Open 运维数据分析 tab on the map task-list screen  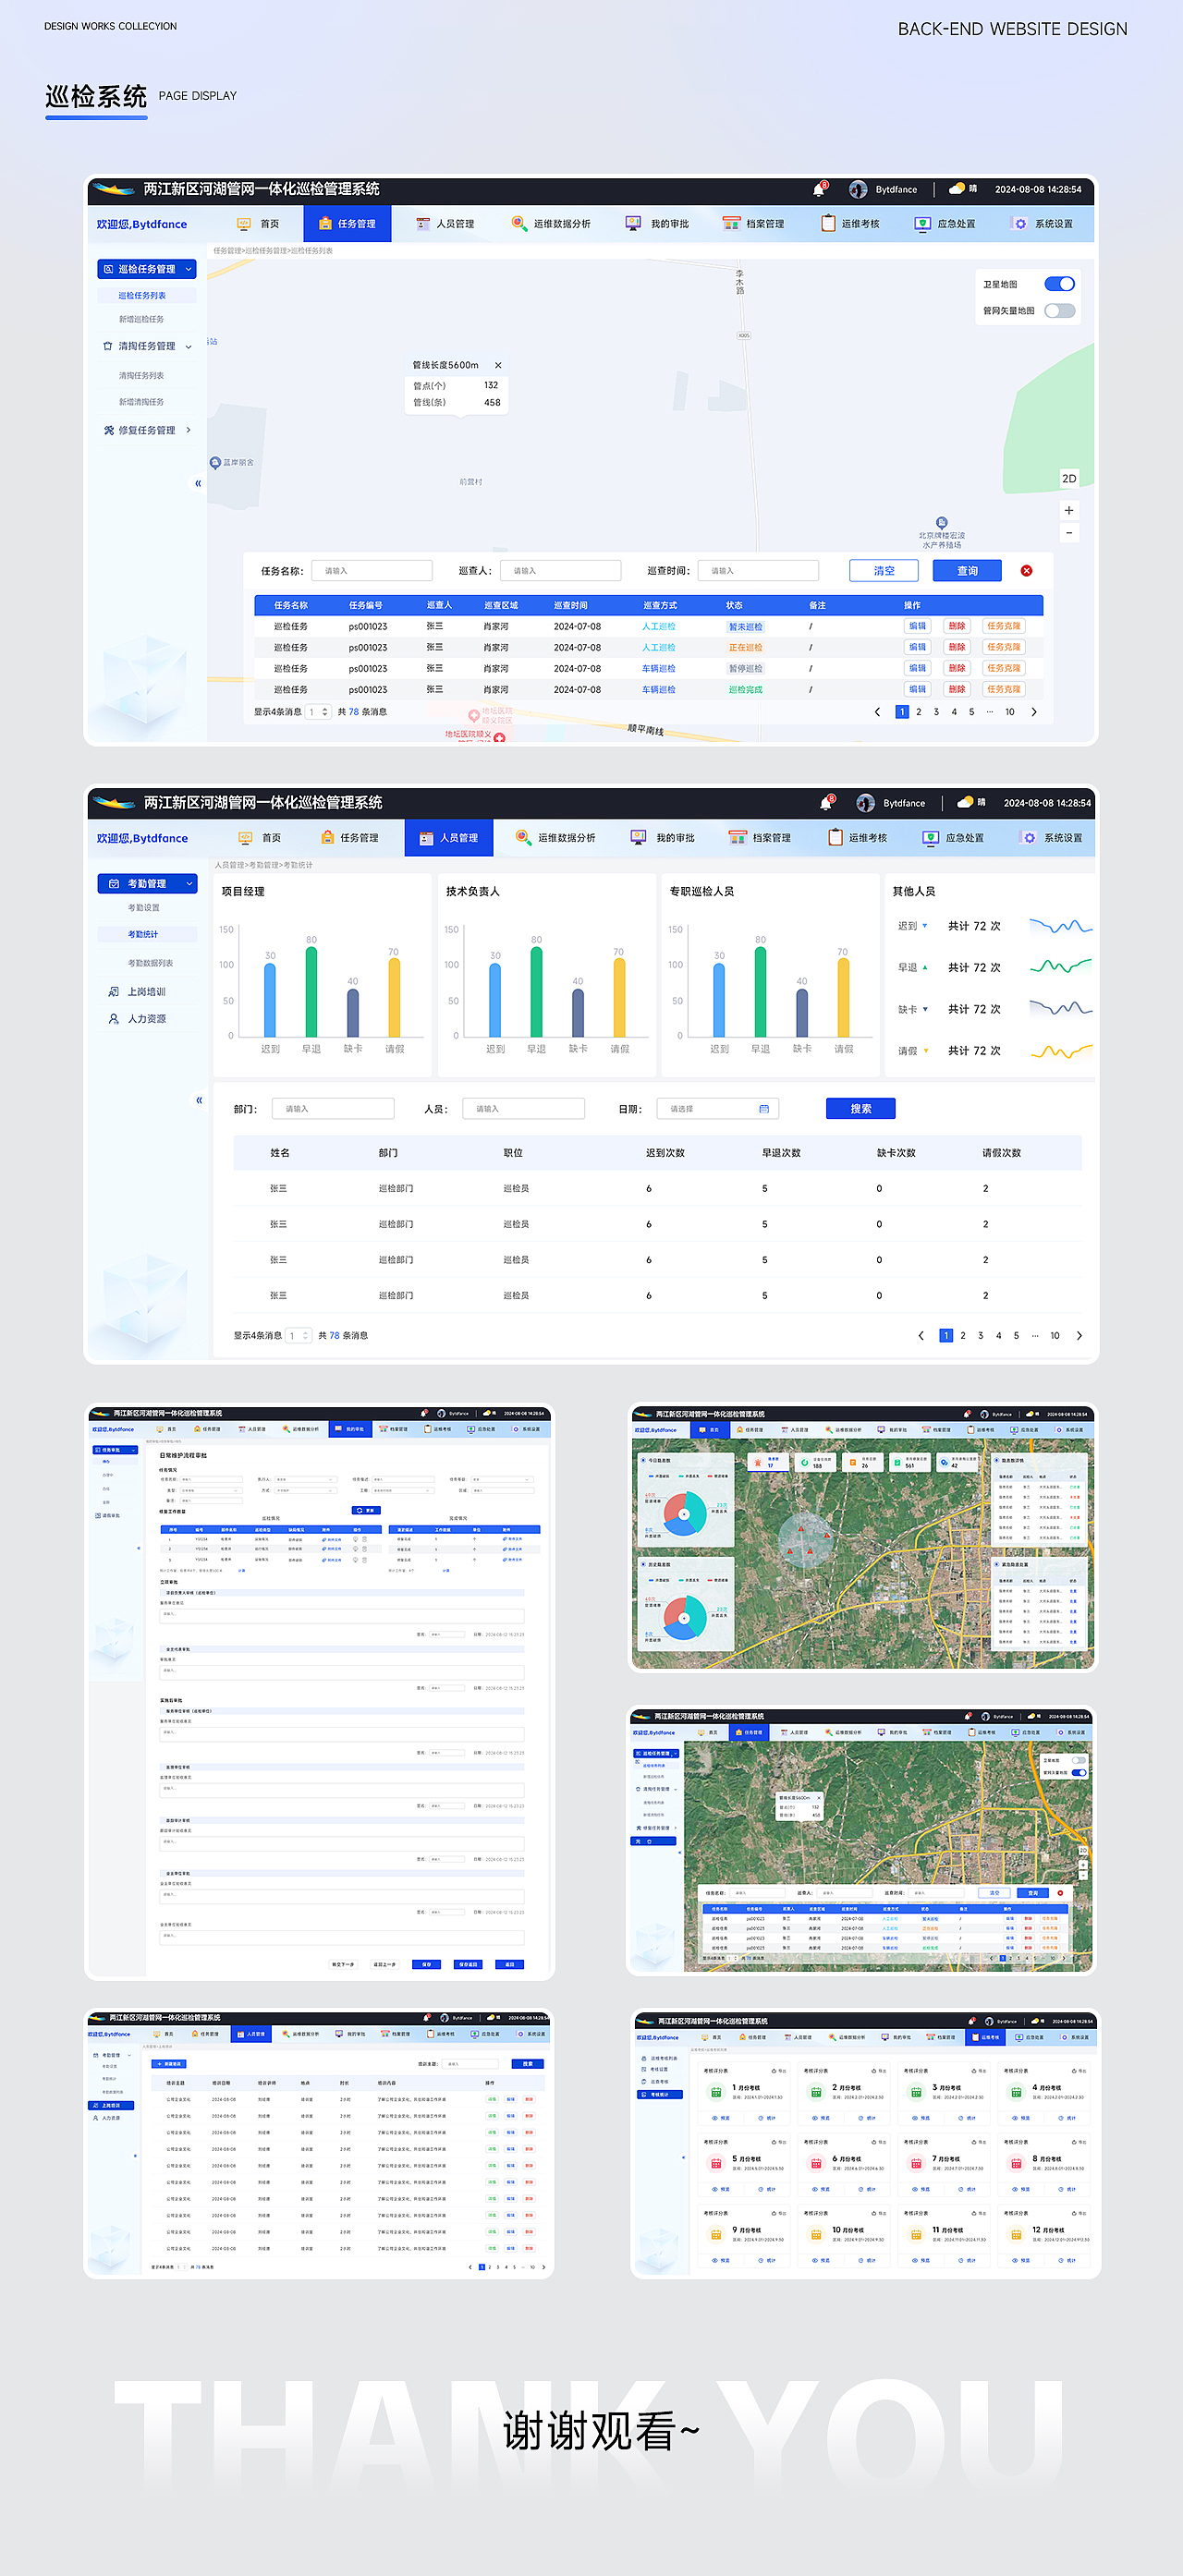click(x=551, y=224)
